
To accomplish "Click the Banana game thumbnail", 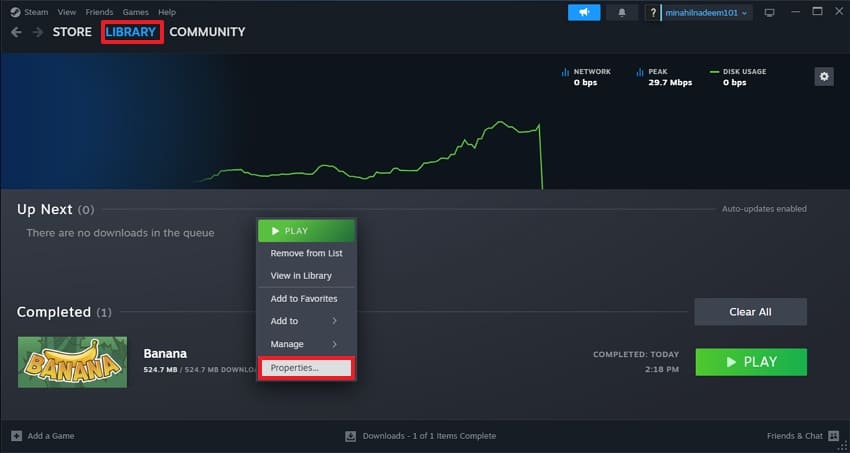I will [x=72, y=362].
